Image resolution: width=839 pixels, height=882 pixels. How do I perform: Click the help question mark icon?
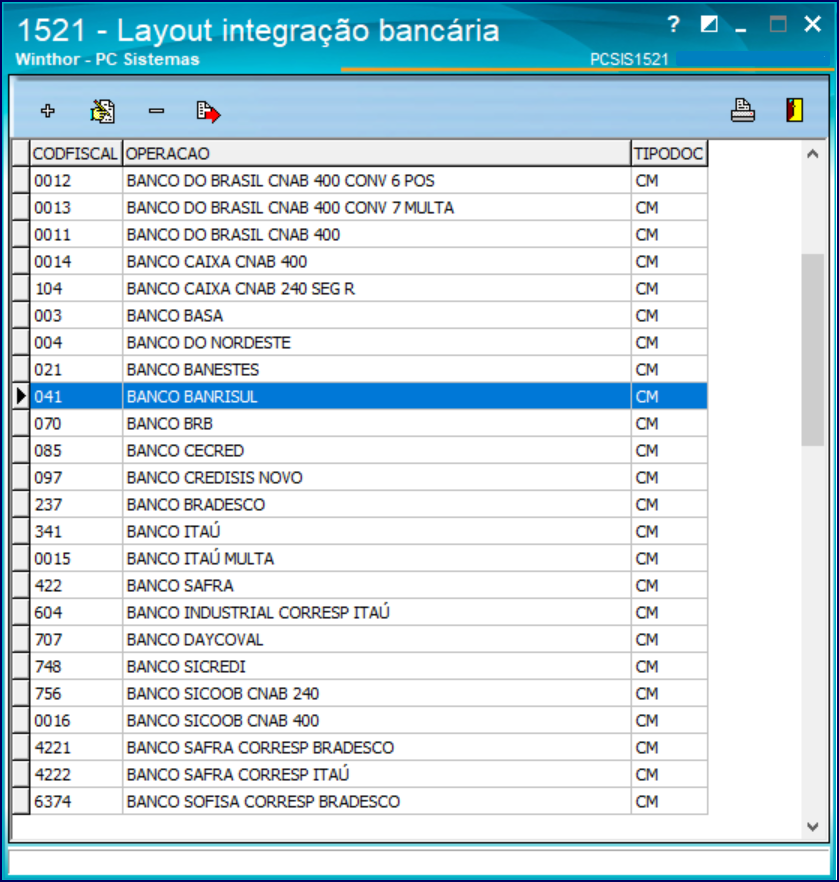tap(673, 24)
